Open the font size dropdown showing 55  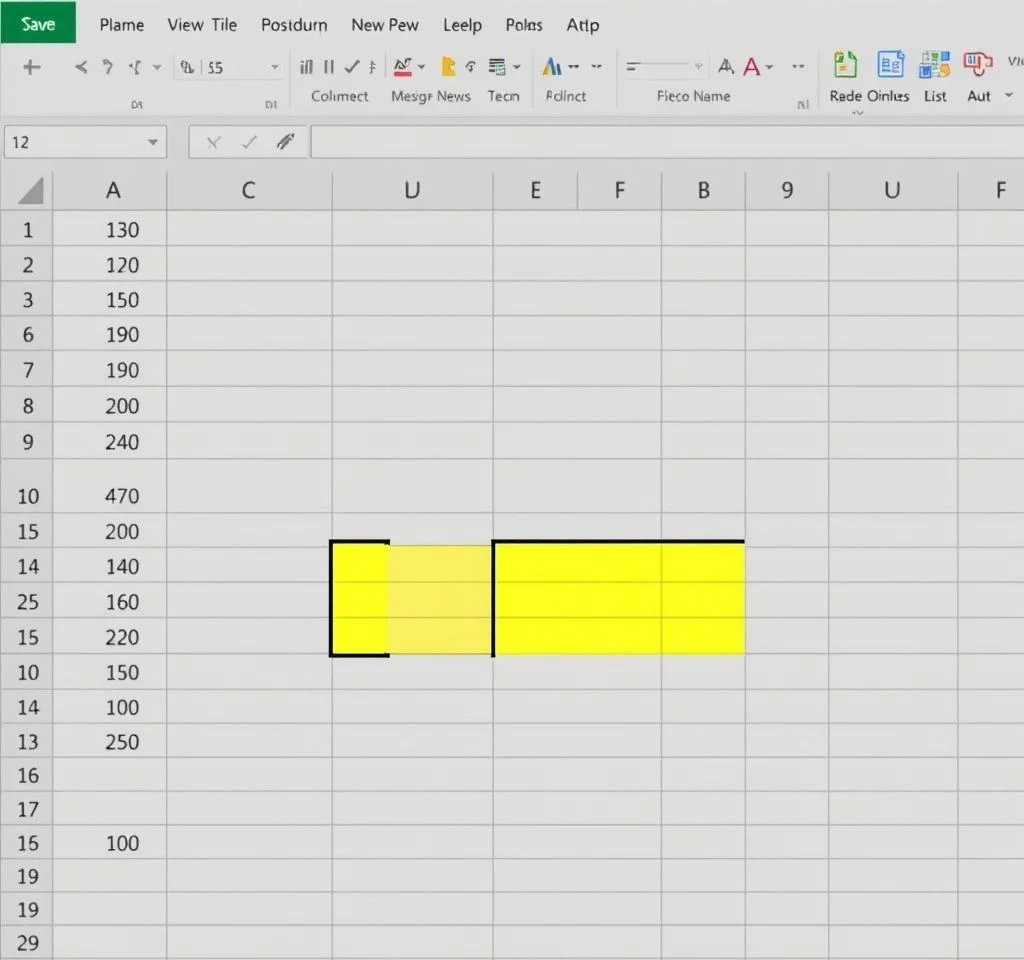pyautogui.click(x=274, y=68)
